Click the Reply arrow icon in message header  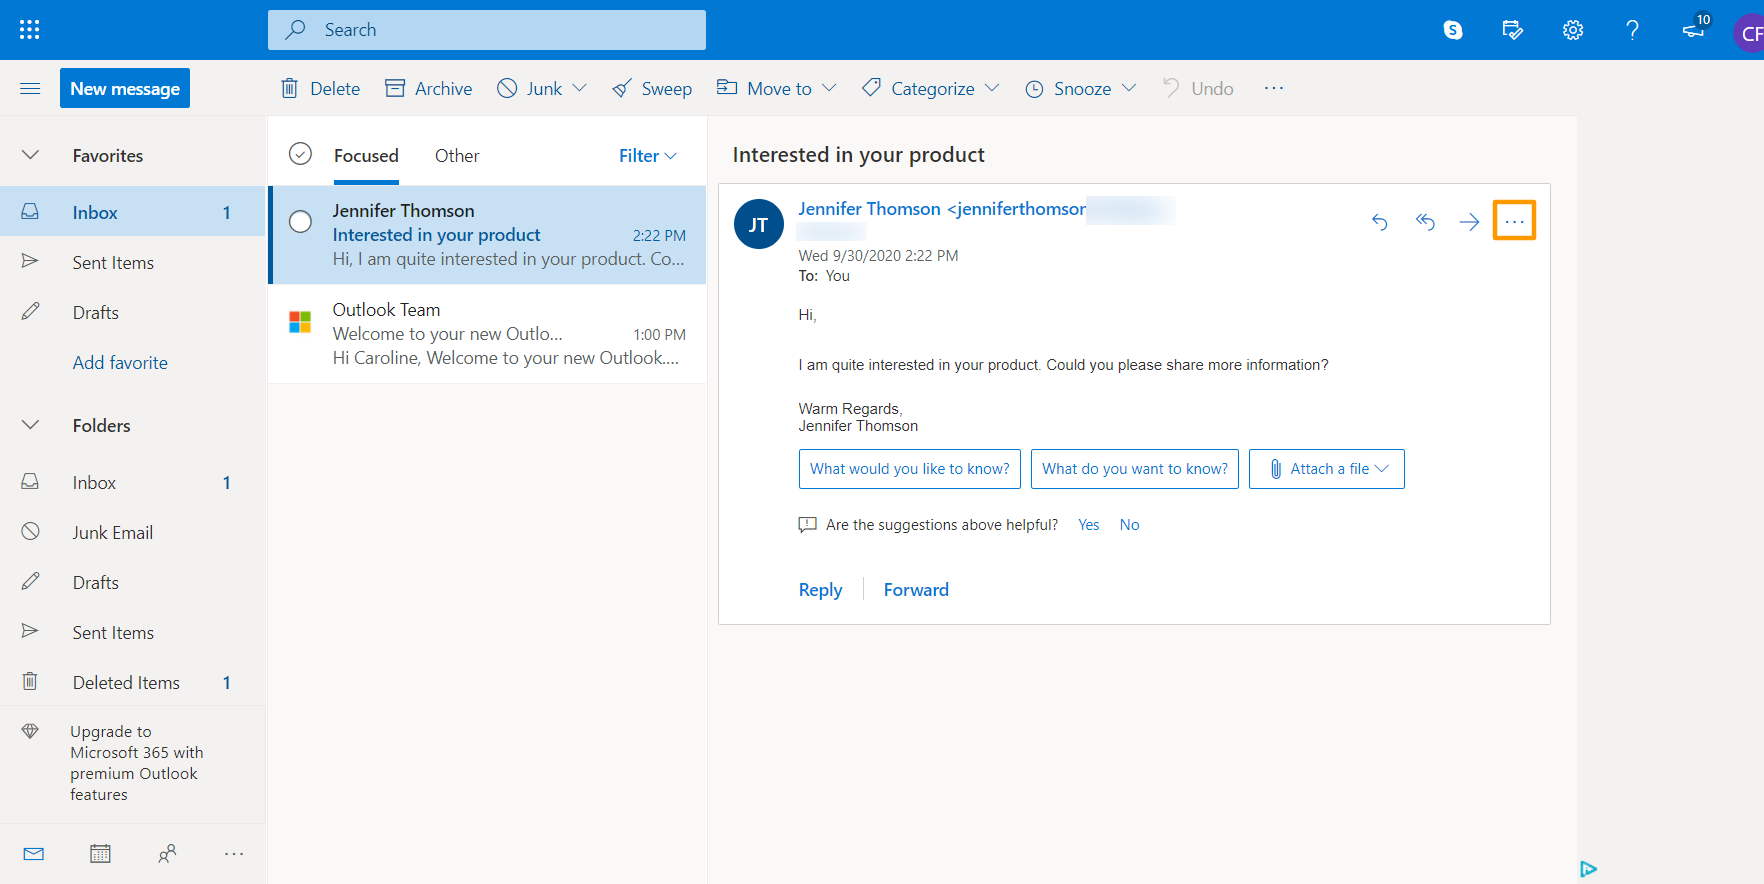point(1380,222)
